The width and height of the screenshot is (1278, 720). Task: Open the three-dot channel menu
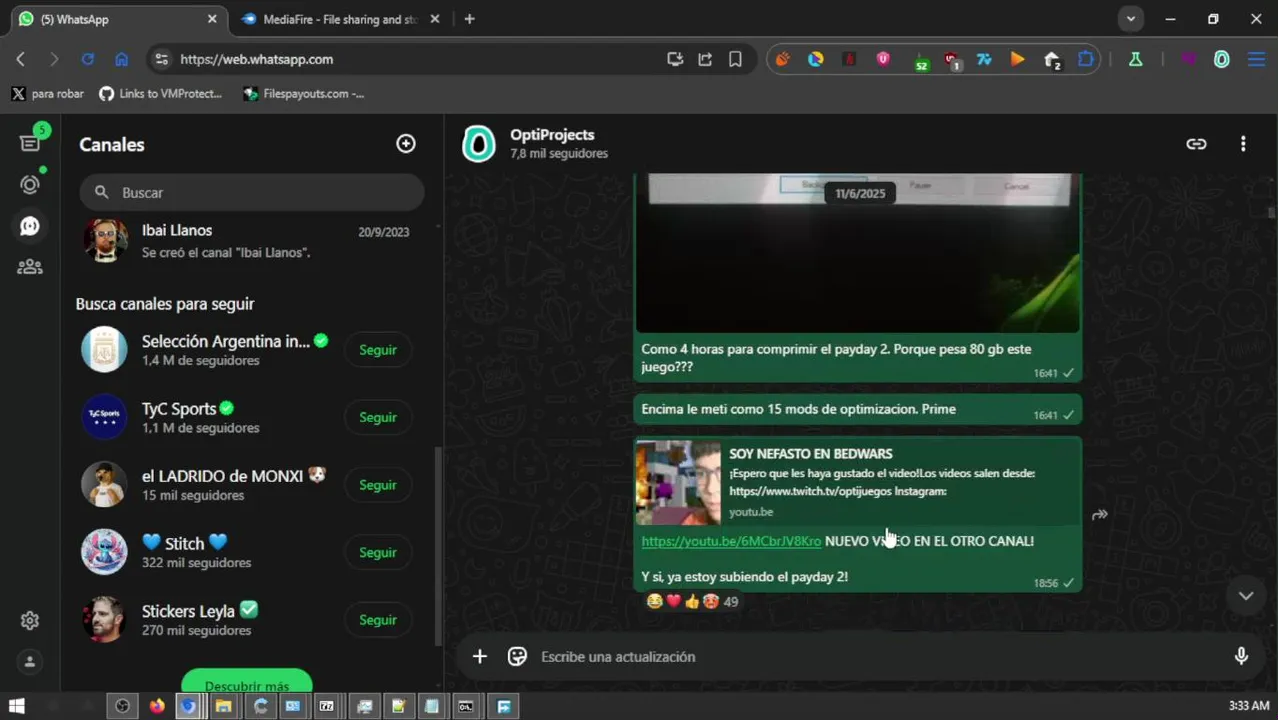[1243, 144]
